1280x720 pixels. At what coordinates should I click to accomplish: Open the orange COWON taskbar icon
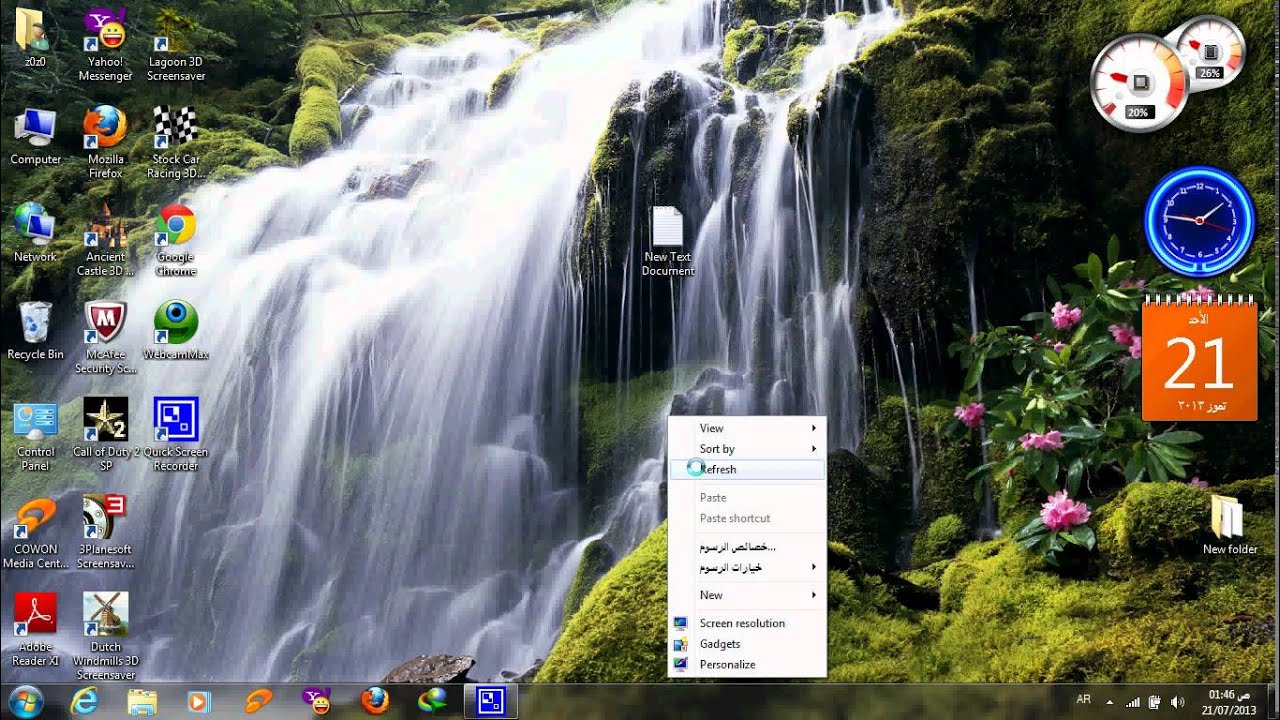[x=258, y=702]
